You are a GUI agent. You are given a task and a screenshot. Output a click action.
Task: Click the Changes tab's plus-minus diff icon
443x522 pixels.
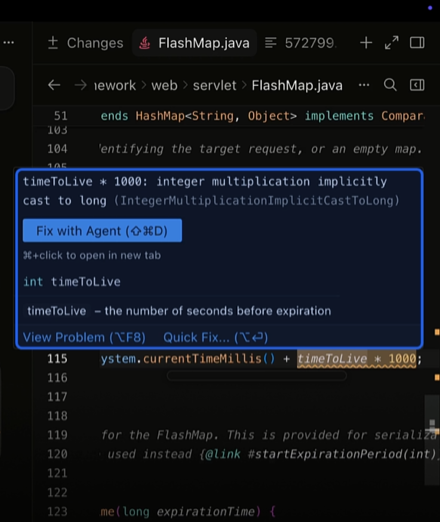coord(53,43)
